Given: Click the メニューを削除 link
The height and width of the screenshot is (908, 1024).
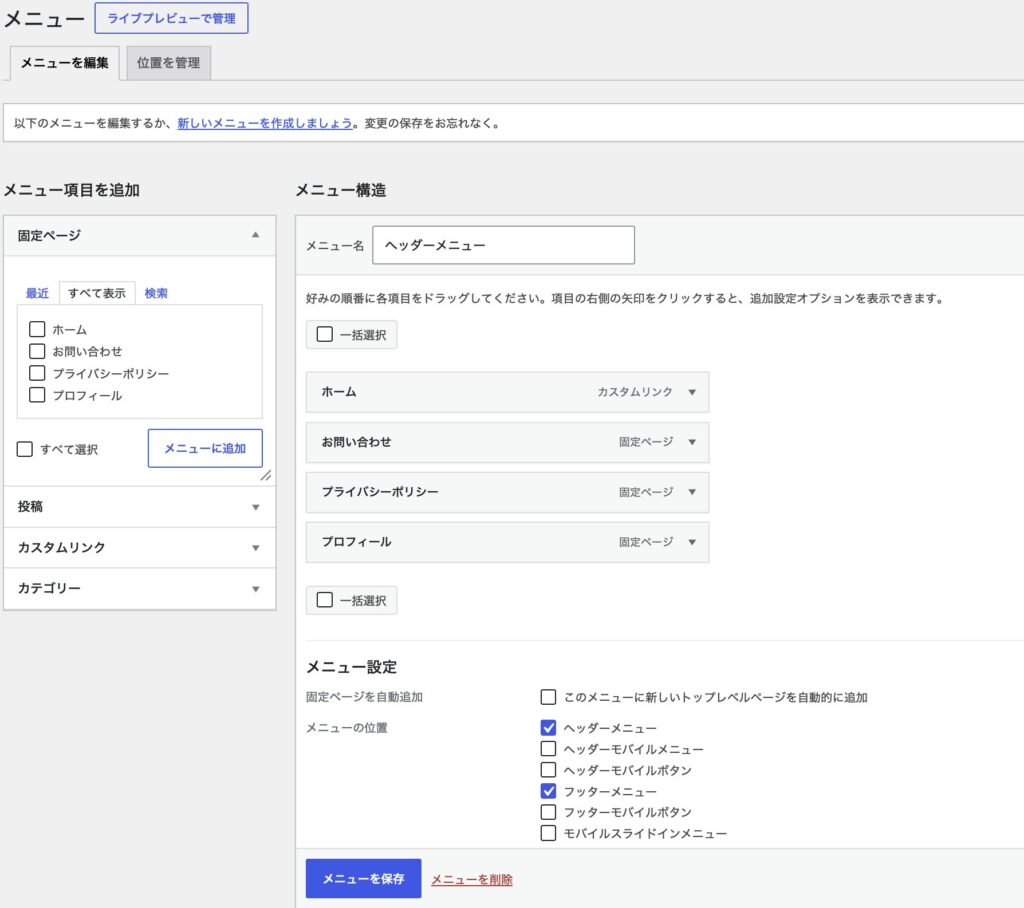Looking at the screenshot, I should click(x=472, y=879).
